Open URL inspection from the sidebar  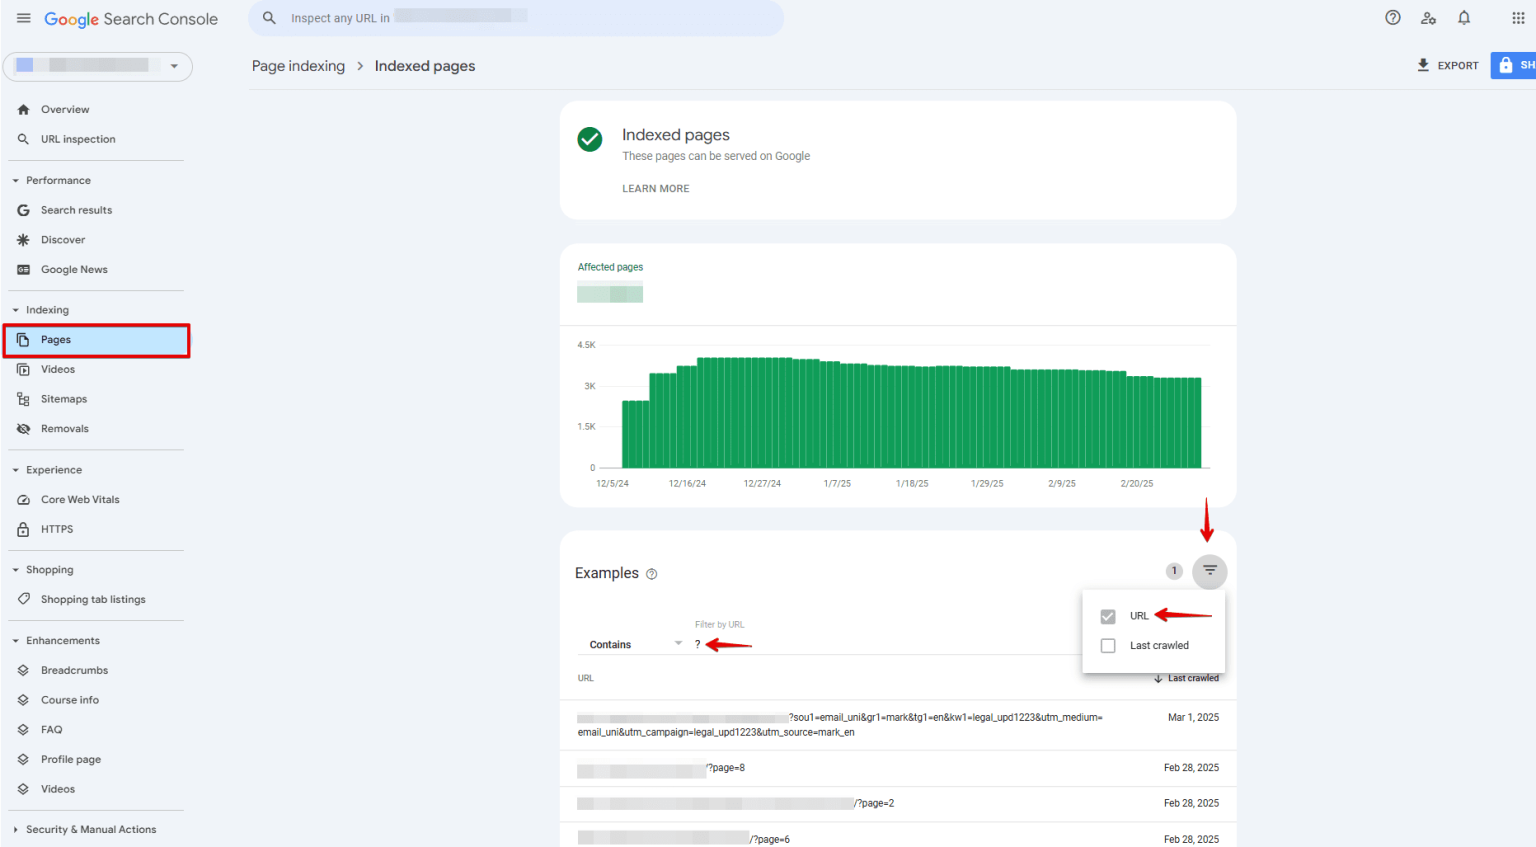78,140
